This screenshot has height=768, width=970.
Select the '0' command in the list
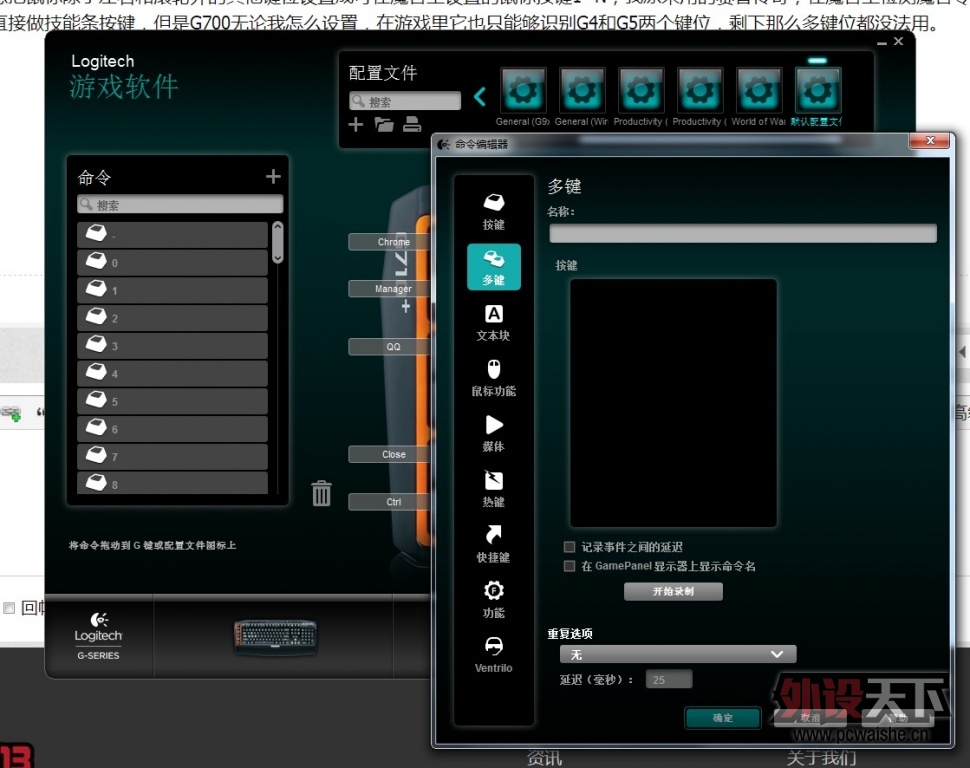click(173, 262)
